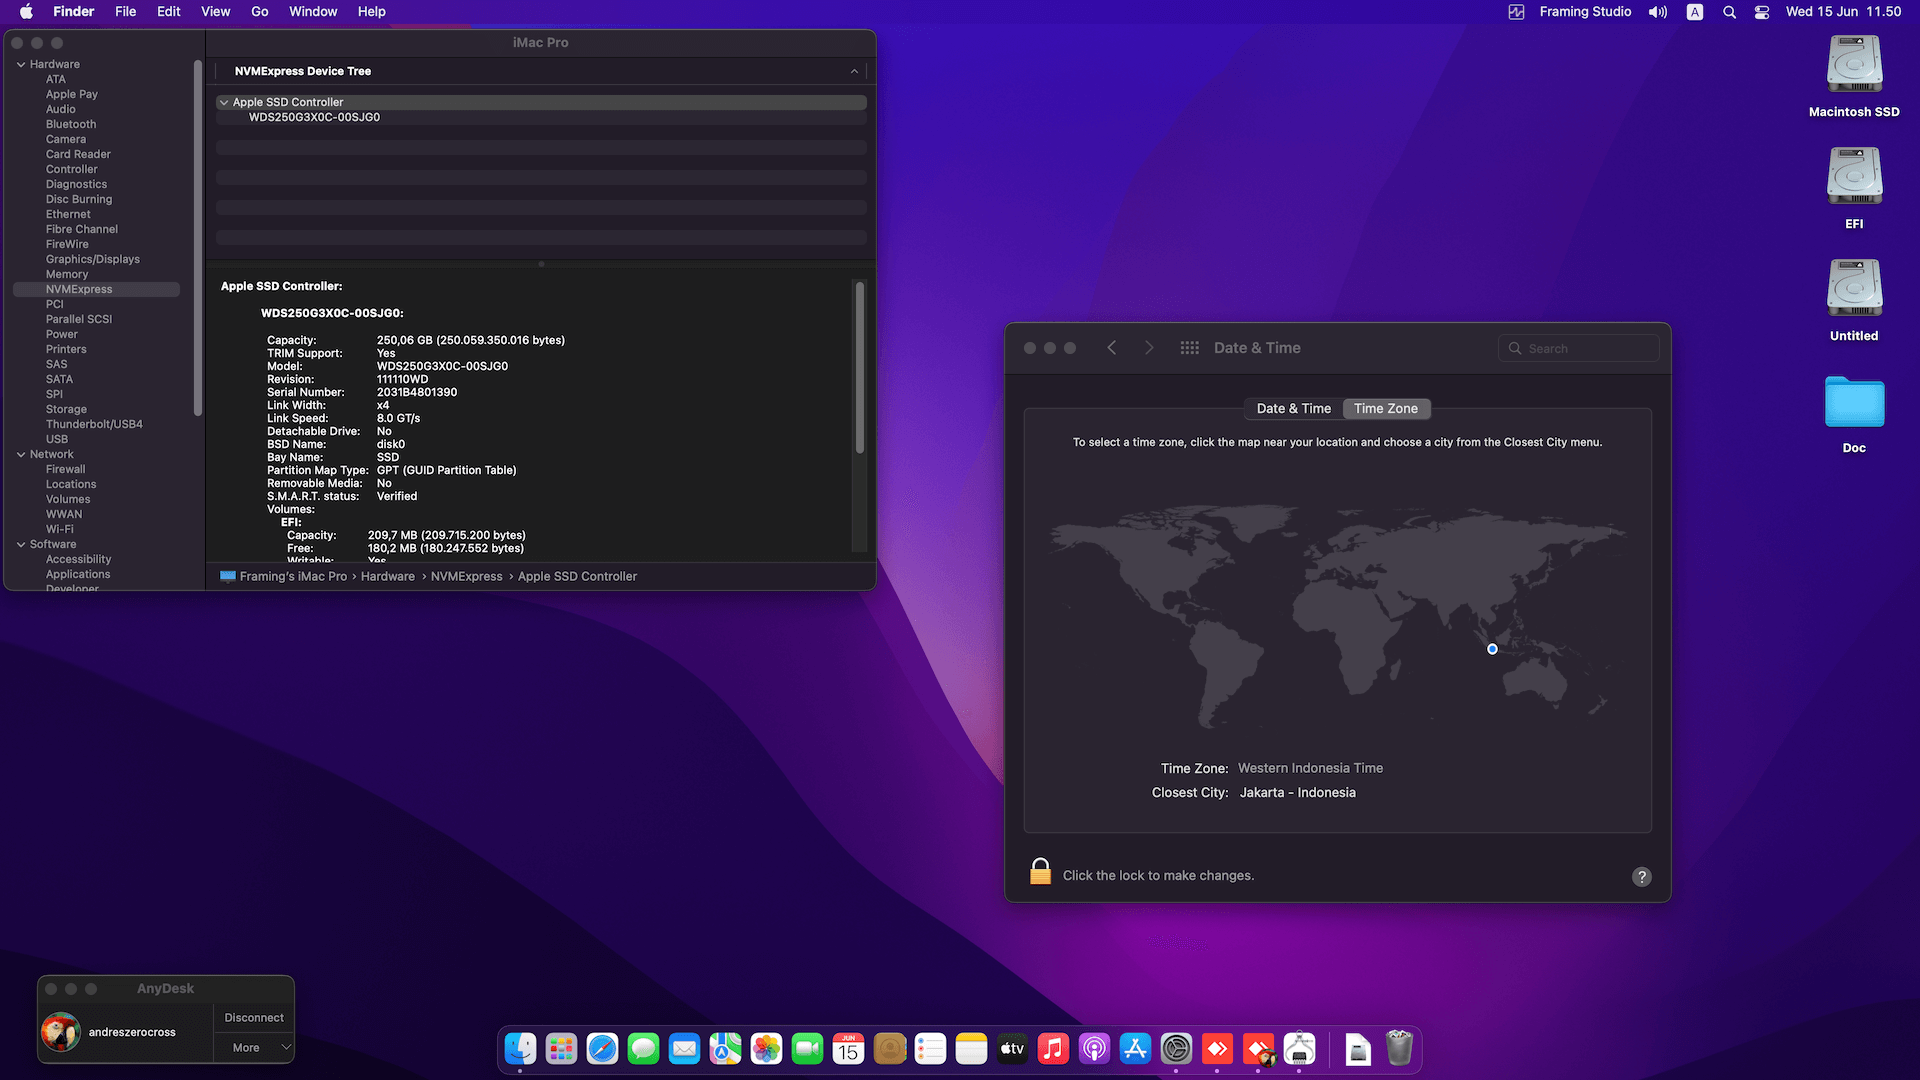
Task: Collapse the Software section in sidebar
Action: pos(21,544)
